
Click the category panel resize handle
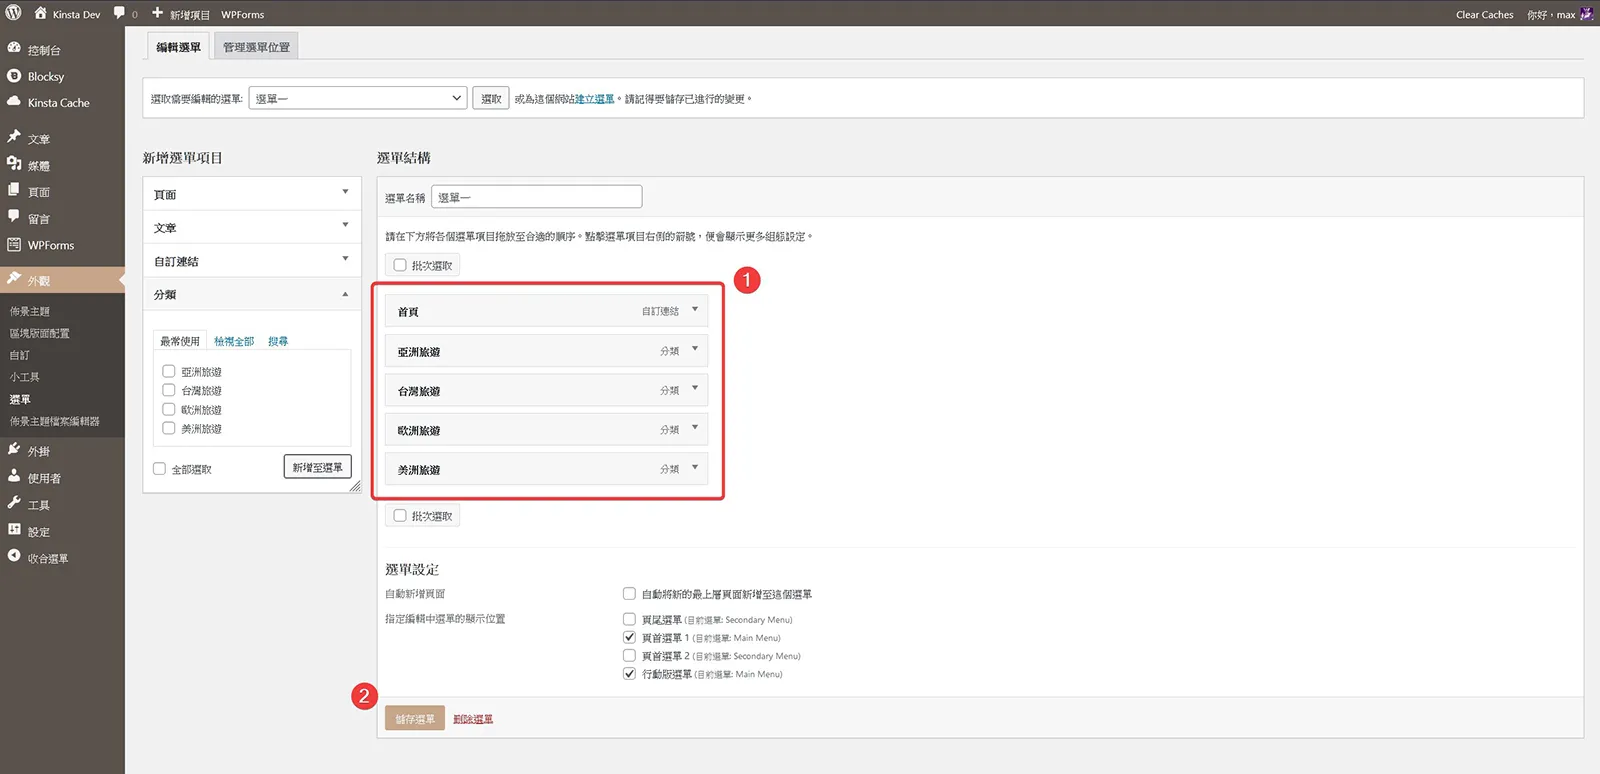pos(355,486)
